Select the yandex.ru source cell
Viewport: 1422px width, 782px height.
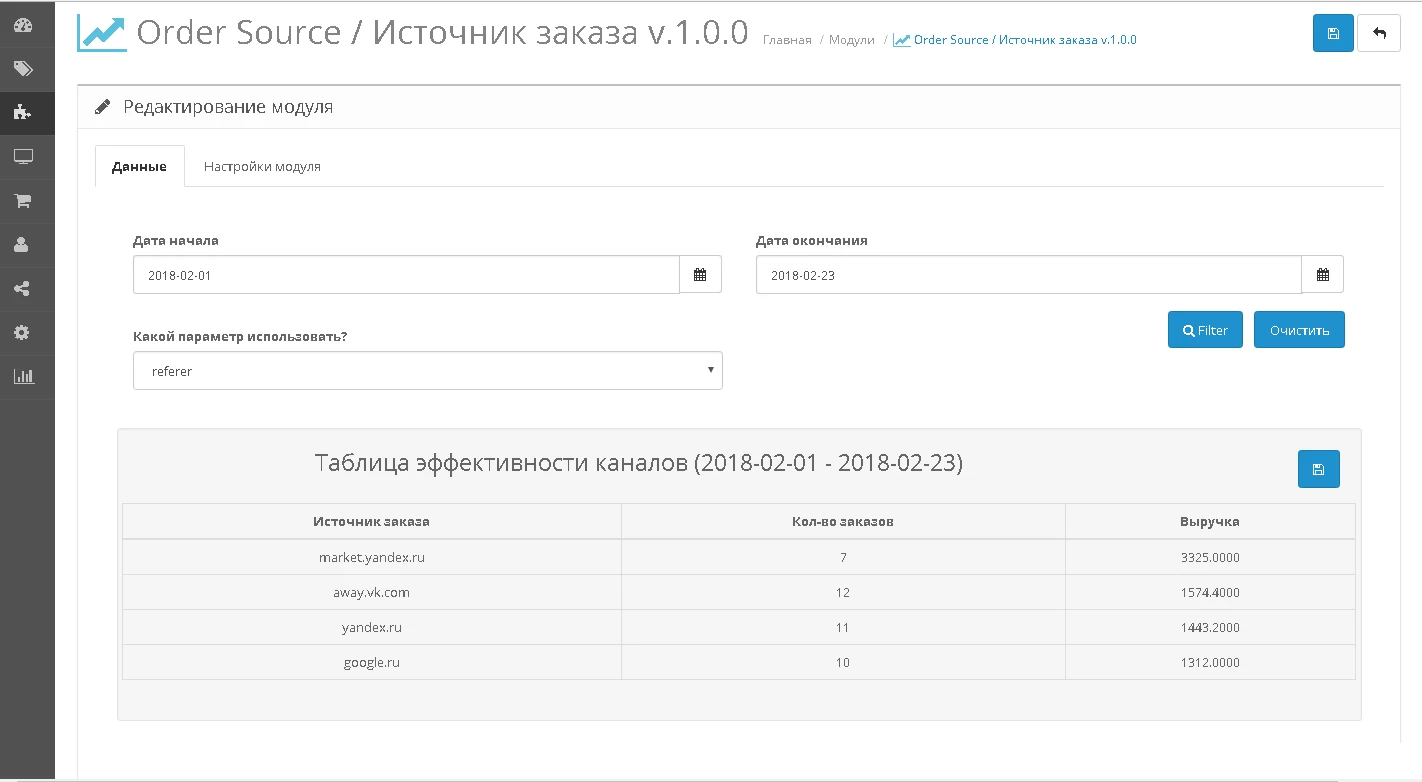click(371, 627)
